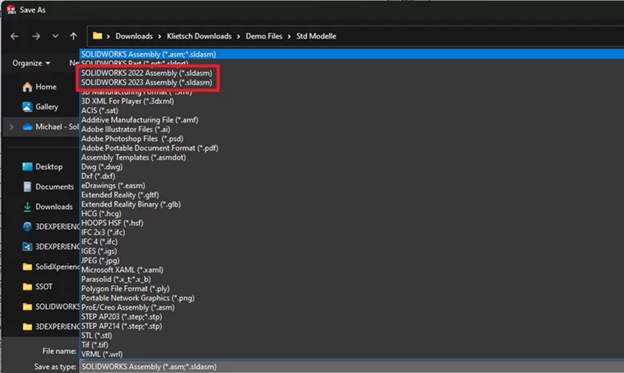Click the Back navigation arrow
624x373 pixels.
pos(14,36)
